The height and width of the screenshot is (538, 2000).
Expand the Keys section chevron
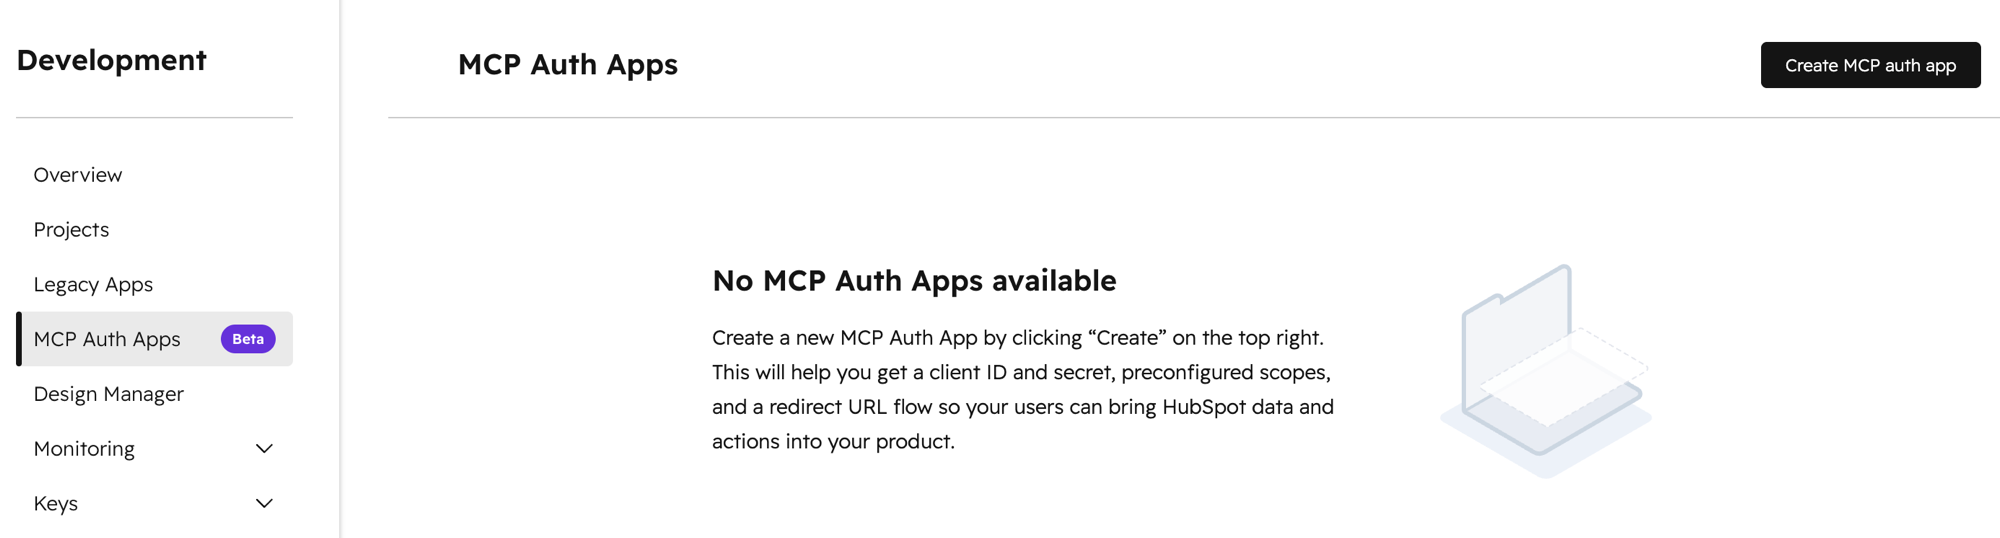pyautogui.click(x=264, y=504)
